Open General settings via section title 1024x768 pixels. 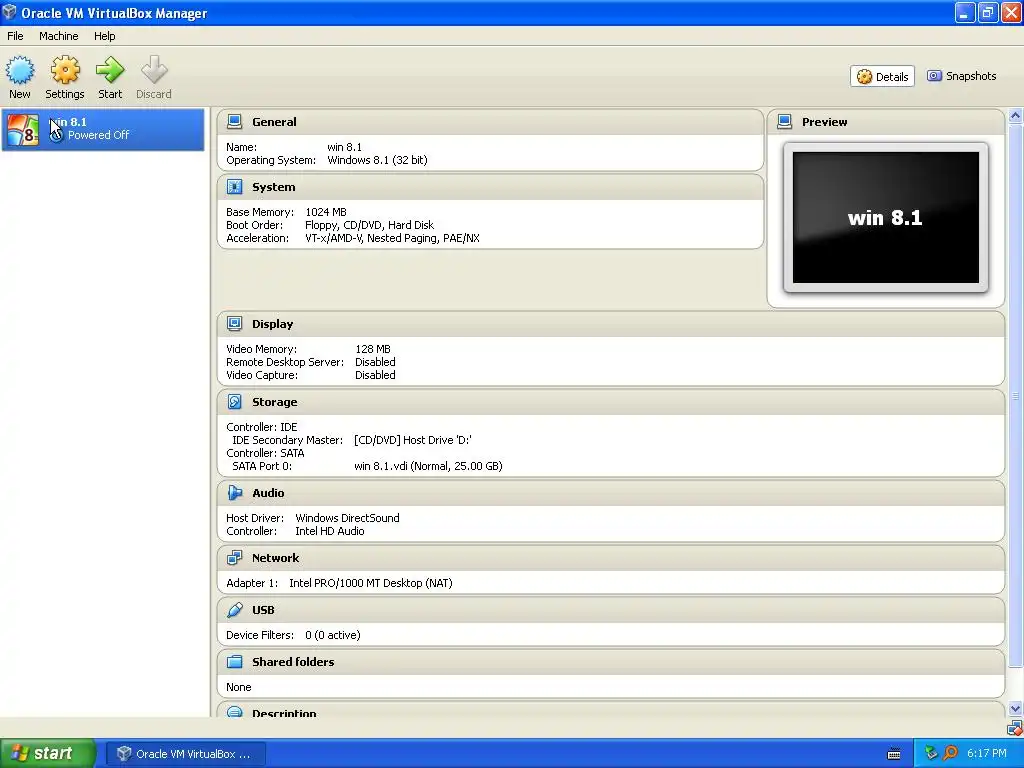[x=274, y=121]
